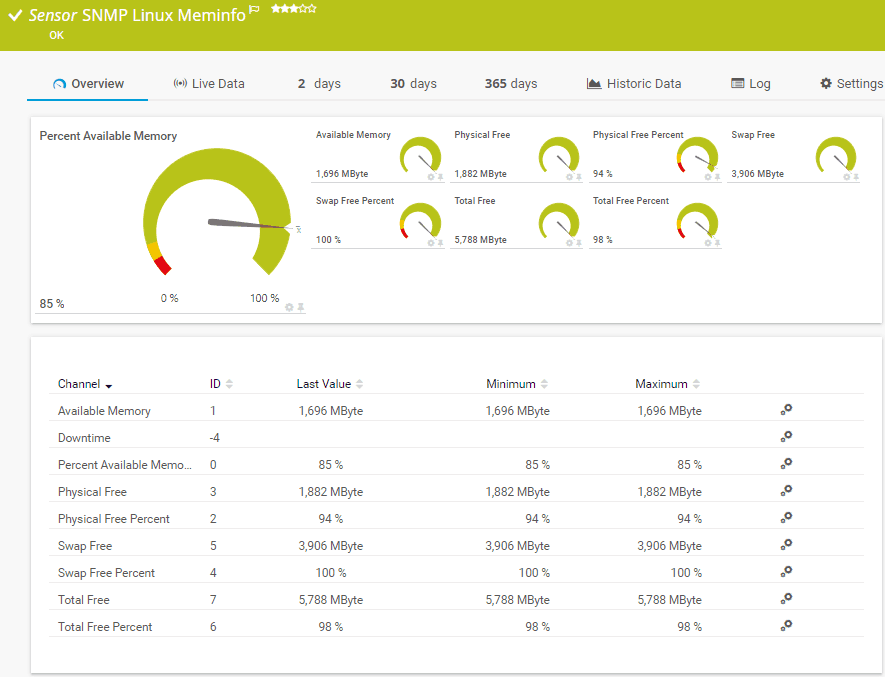885x677 pixels.
Task: Open gear settings on Available Memory gauge
Action: 431,177
